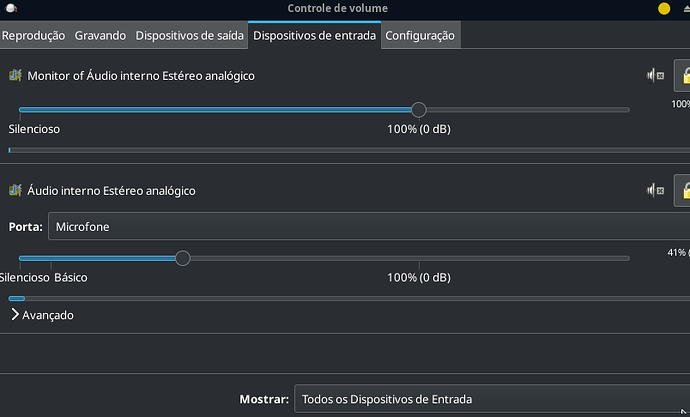Click the volume control app icon in title bar
The width and height of the screenshot is (690, 417).
[x=11, y=8]
